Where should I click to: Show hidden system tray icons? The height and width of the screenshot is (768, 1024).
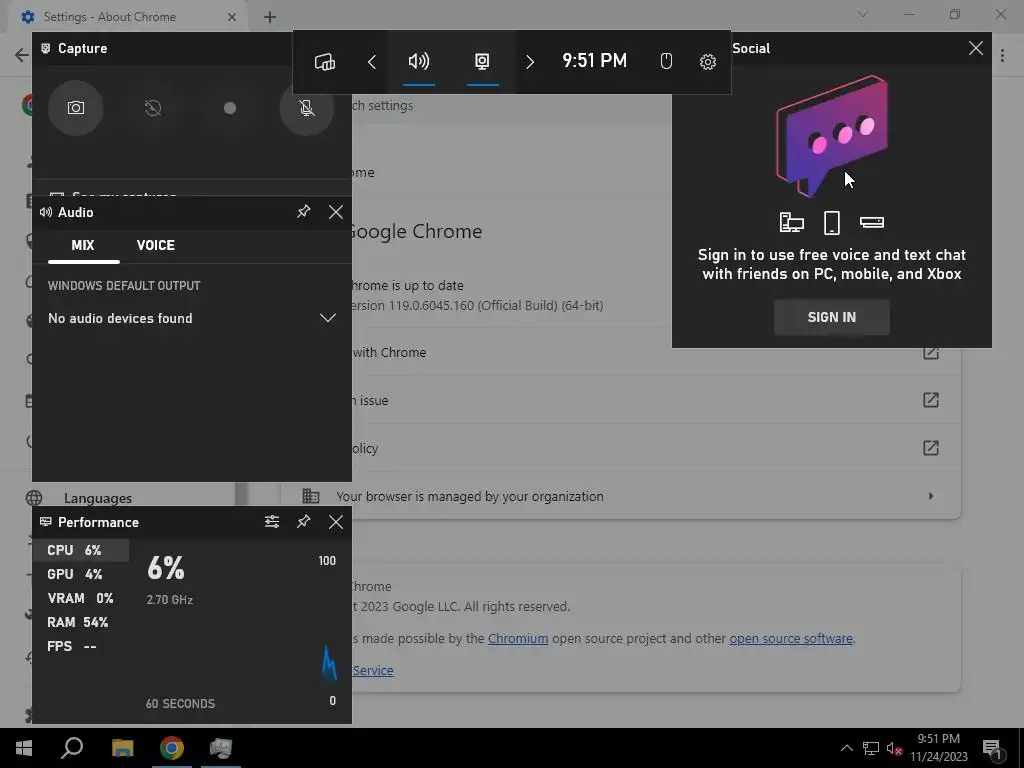point(846,748)
